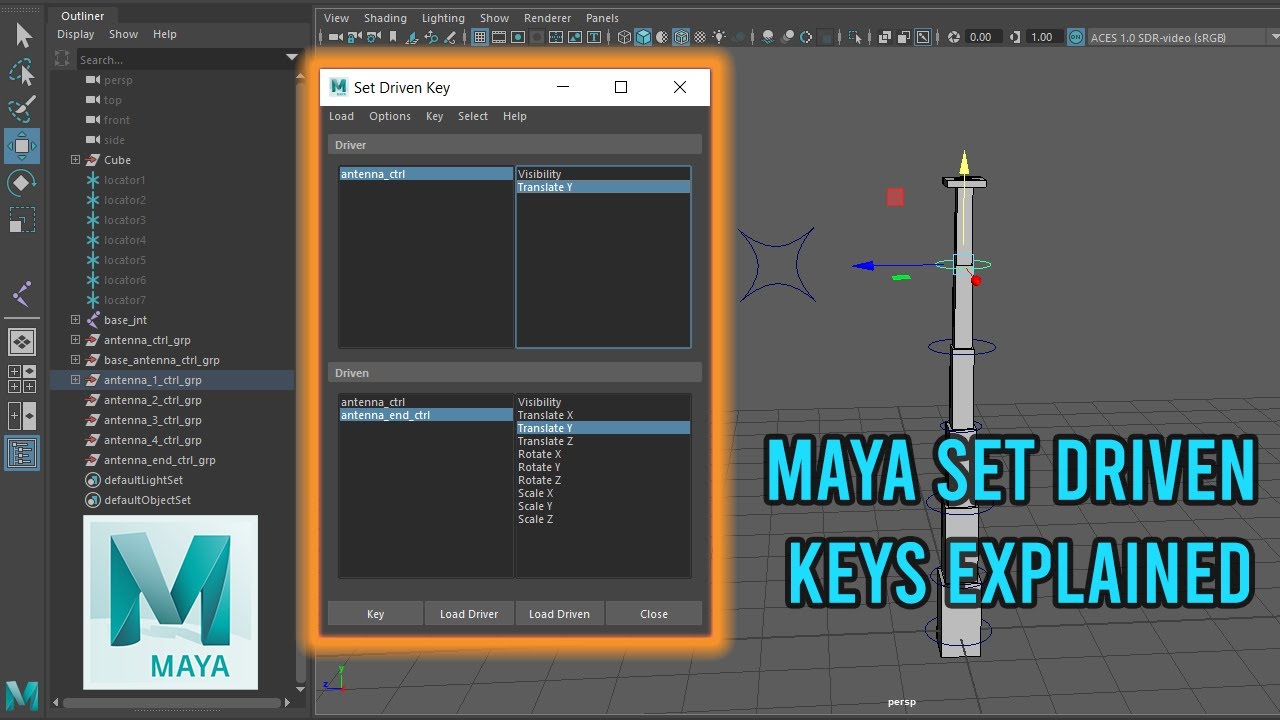Click the Image Plane icon

(x=411, y=37)
